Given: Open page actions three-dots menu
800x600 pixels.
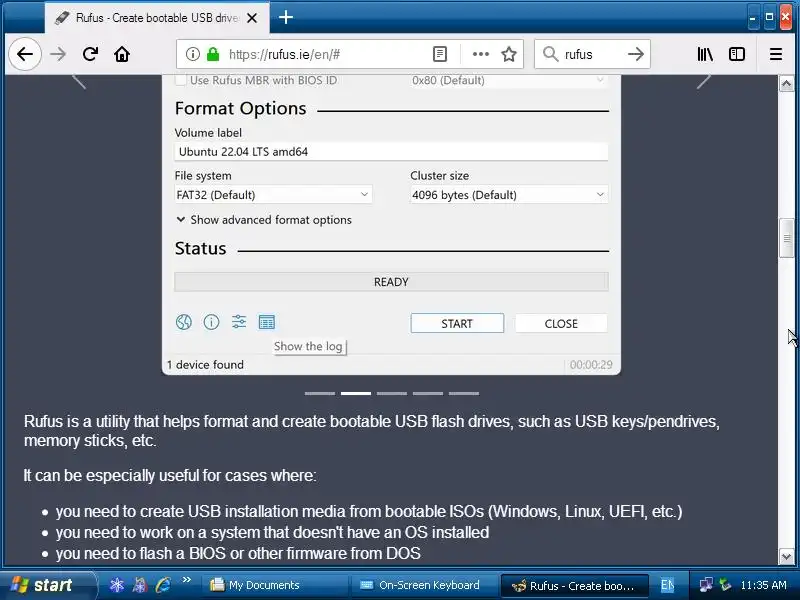Looking at the screenshot, I should pyautogui.click(x=481, y=54).
